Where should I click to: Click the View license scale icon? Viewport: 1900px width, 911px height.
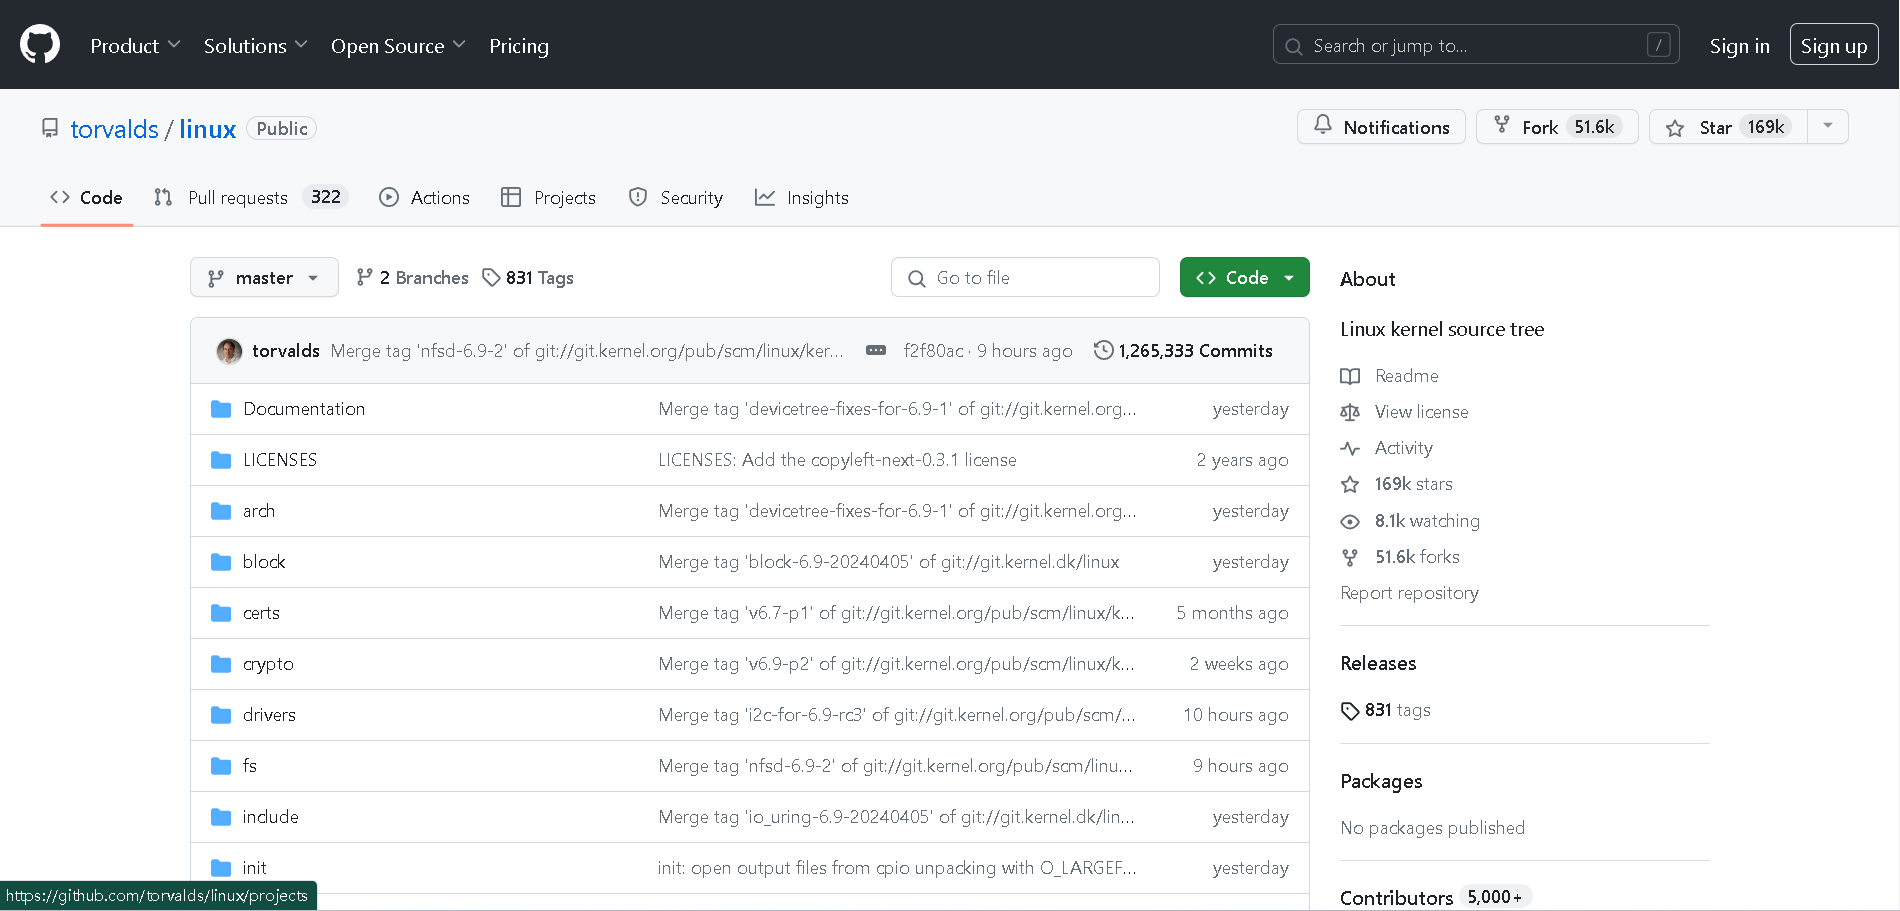tap(1350, 412)
